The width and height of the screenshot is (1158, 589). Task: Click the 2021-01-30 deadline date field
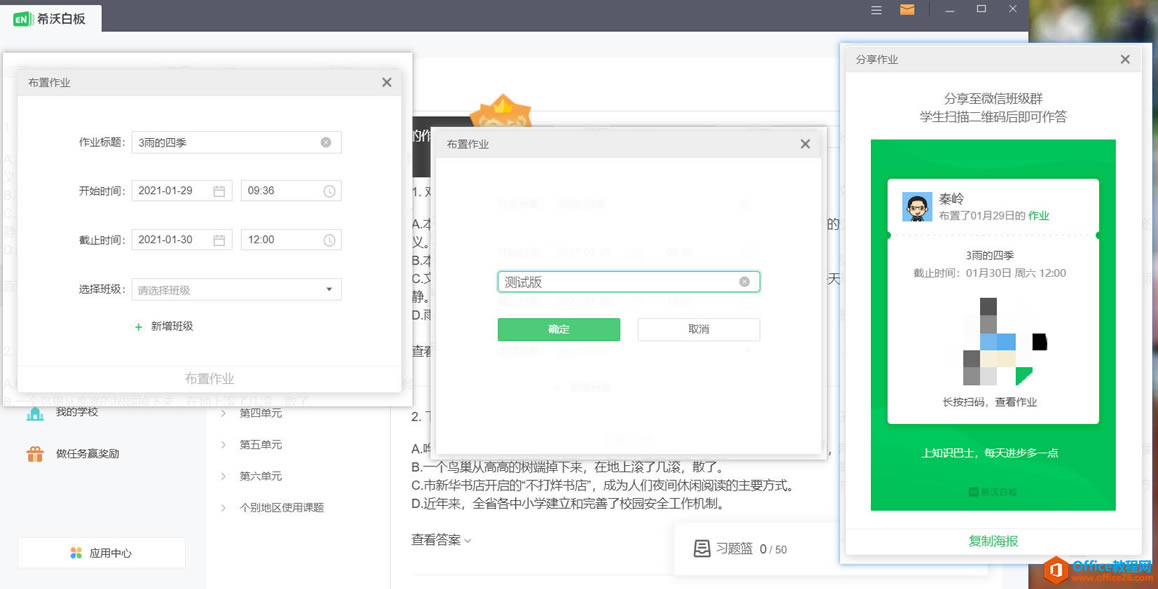coord(182,240)
